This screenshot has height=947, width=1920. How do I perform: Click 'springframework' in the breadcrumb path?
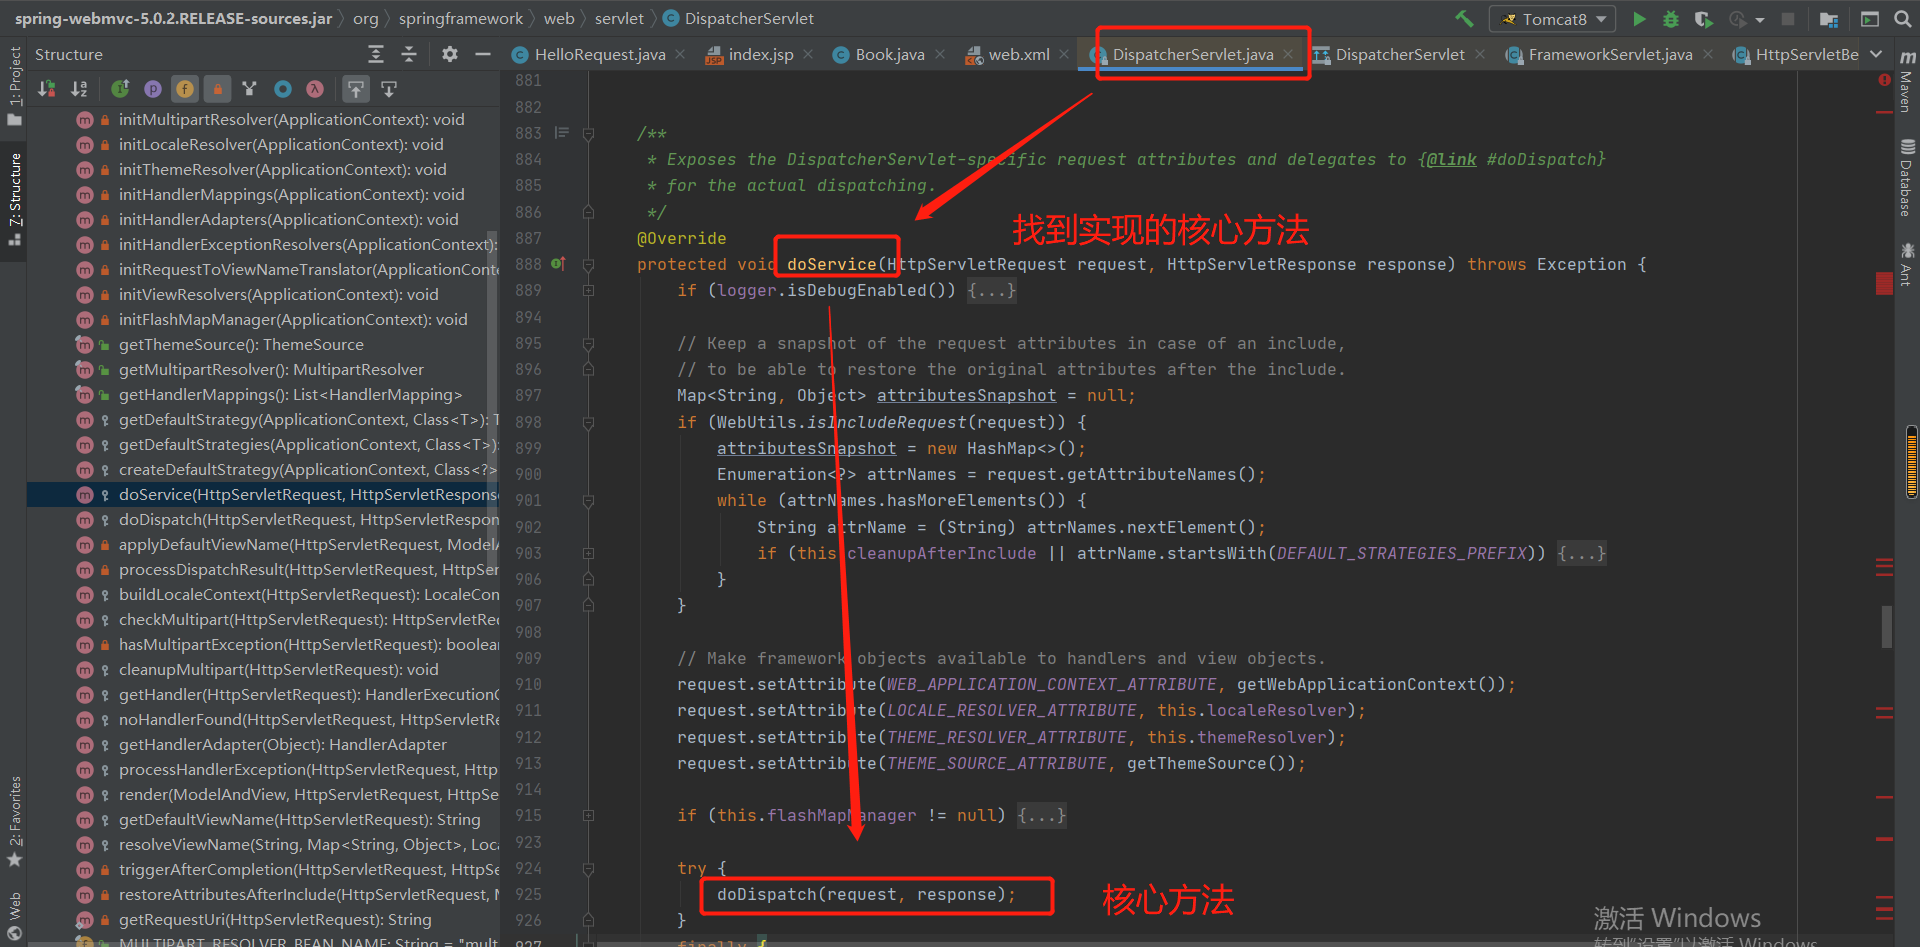pyautogui.click(x=460, y=18)
